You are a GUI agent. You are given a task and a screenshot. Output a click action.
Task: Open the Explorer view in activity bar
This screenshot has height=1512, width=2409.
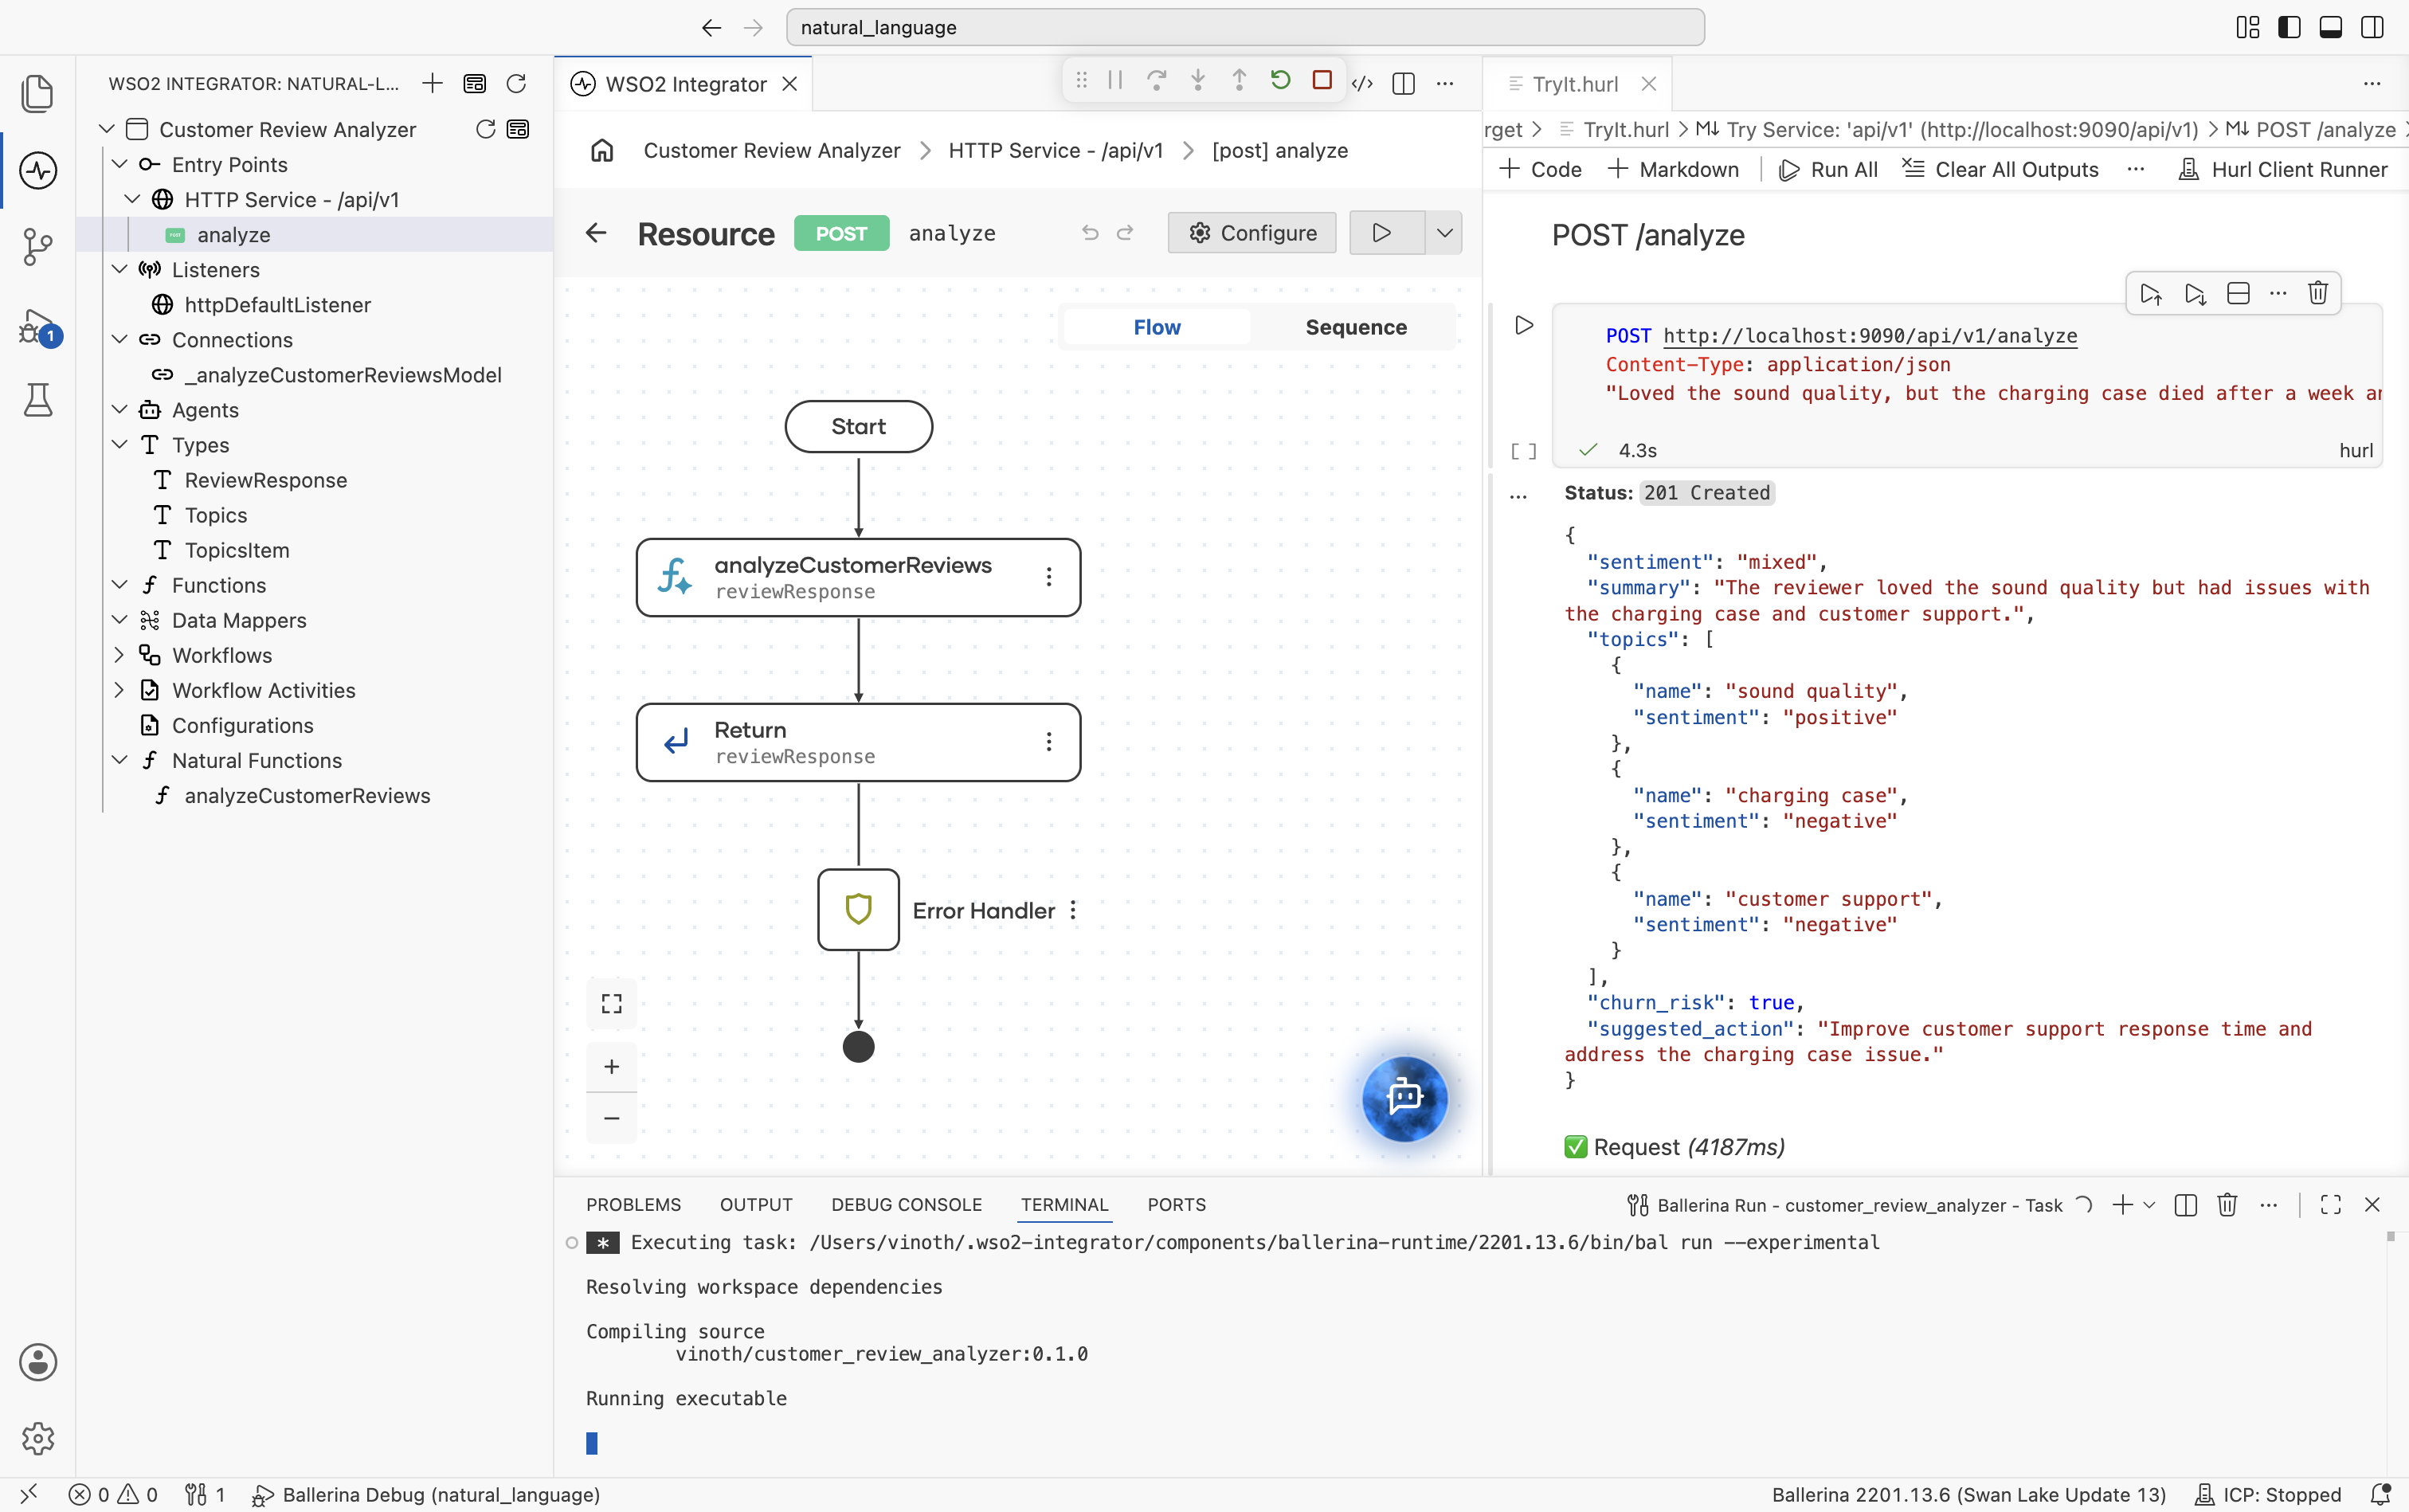coord(38,94)
